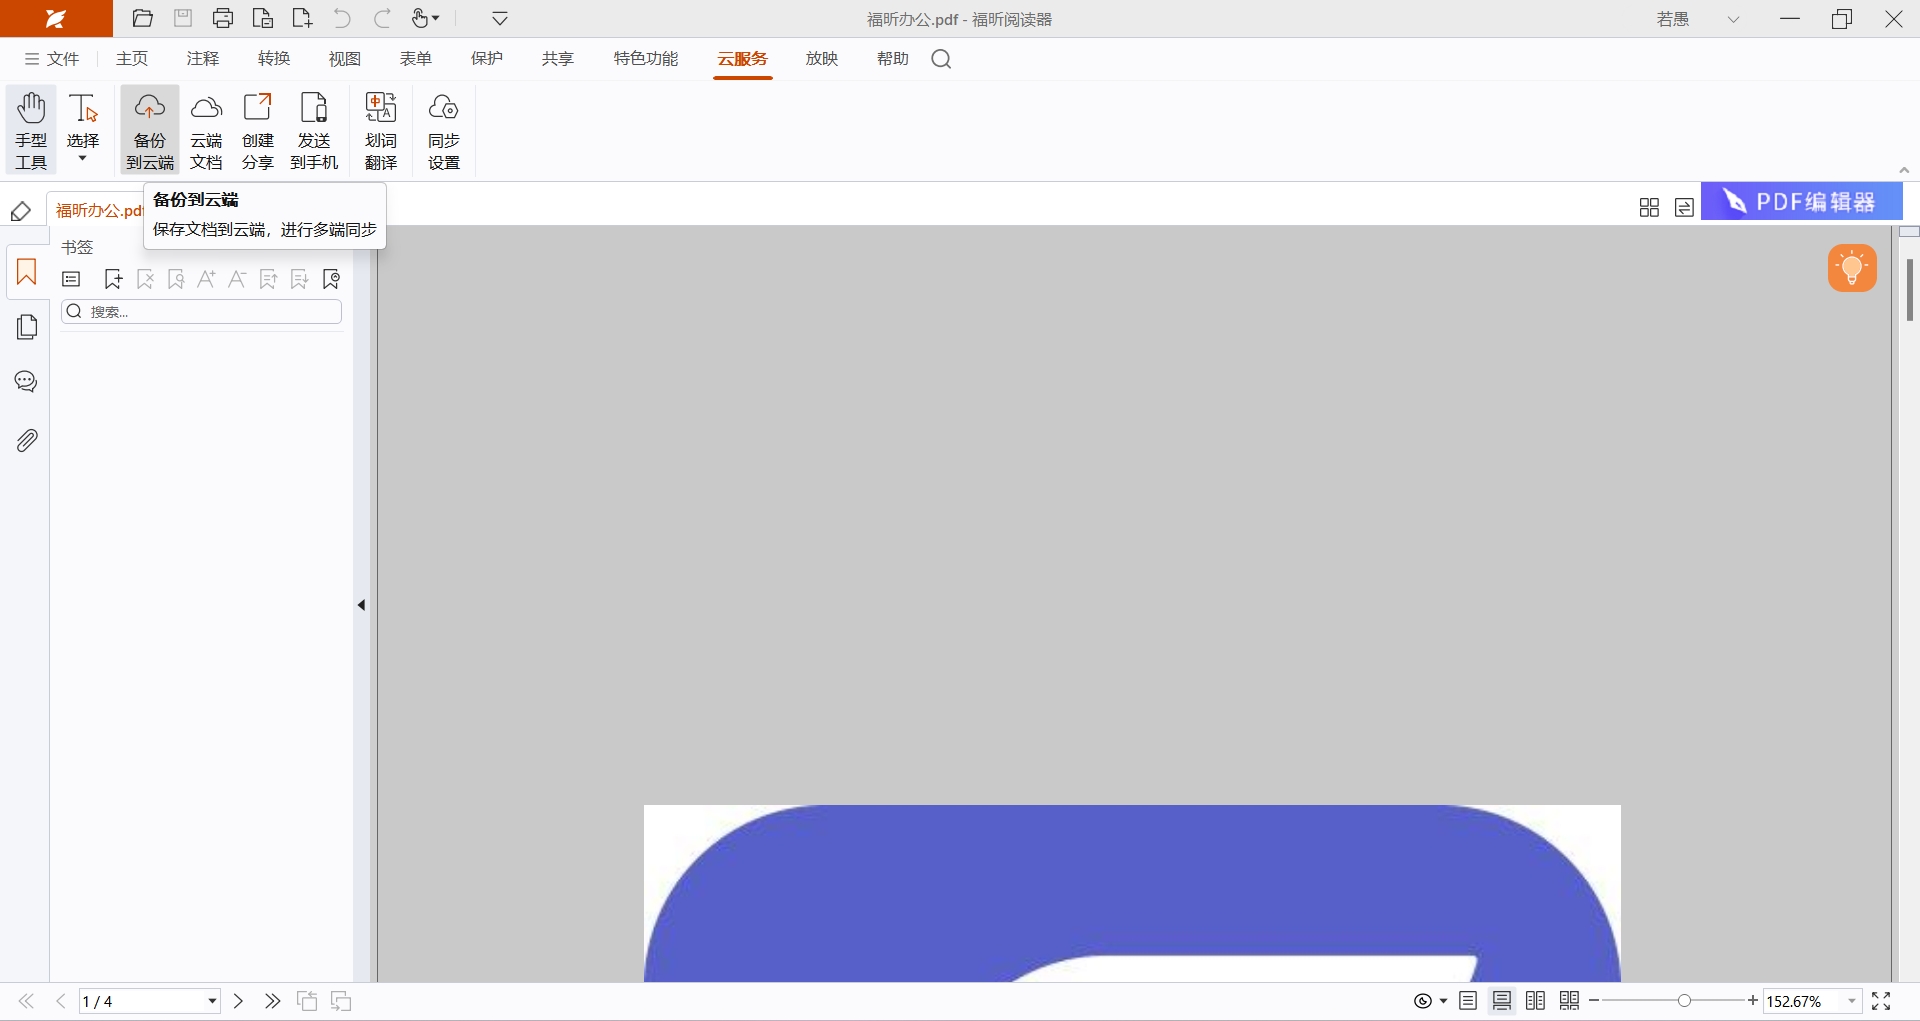
Task: Toggle single page view mode
Action: [x=1468, y=1001]
